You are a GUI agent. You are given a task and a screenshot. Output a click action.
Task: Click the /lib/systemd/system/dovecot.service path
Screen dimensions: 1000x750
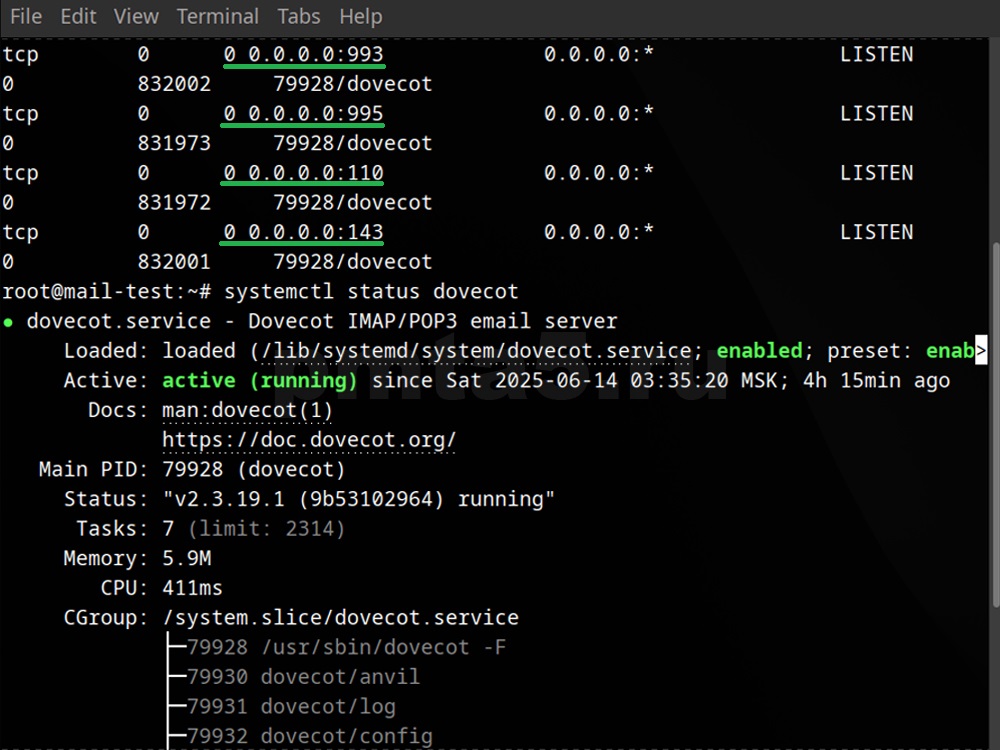coord(476,351)
